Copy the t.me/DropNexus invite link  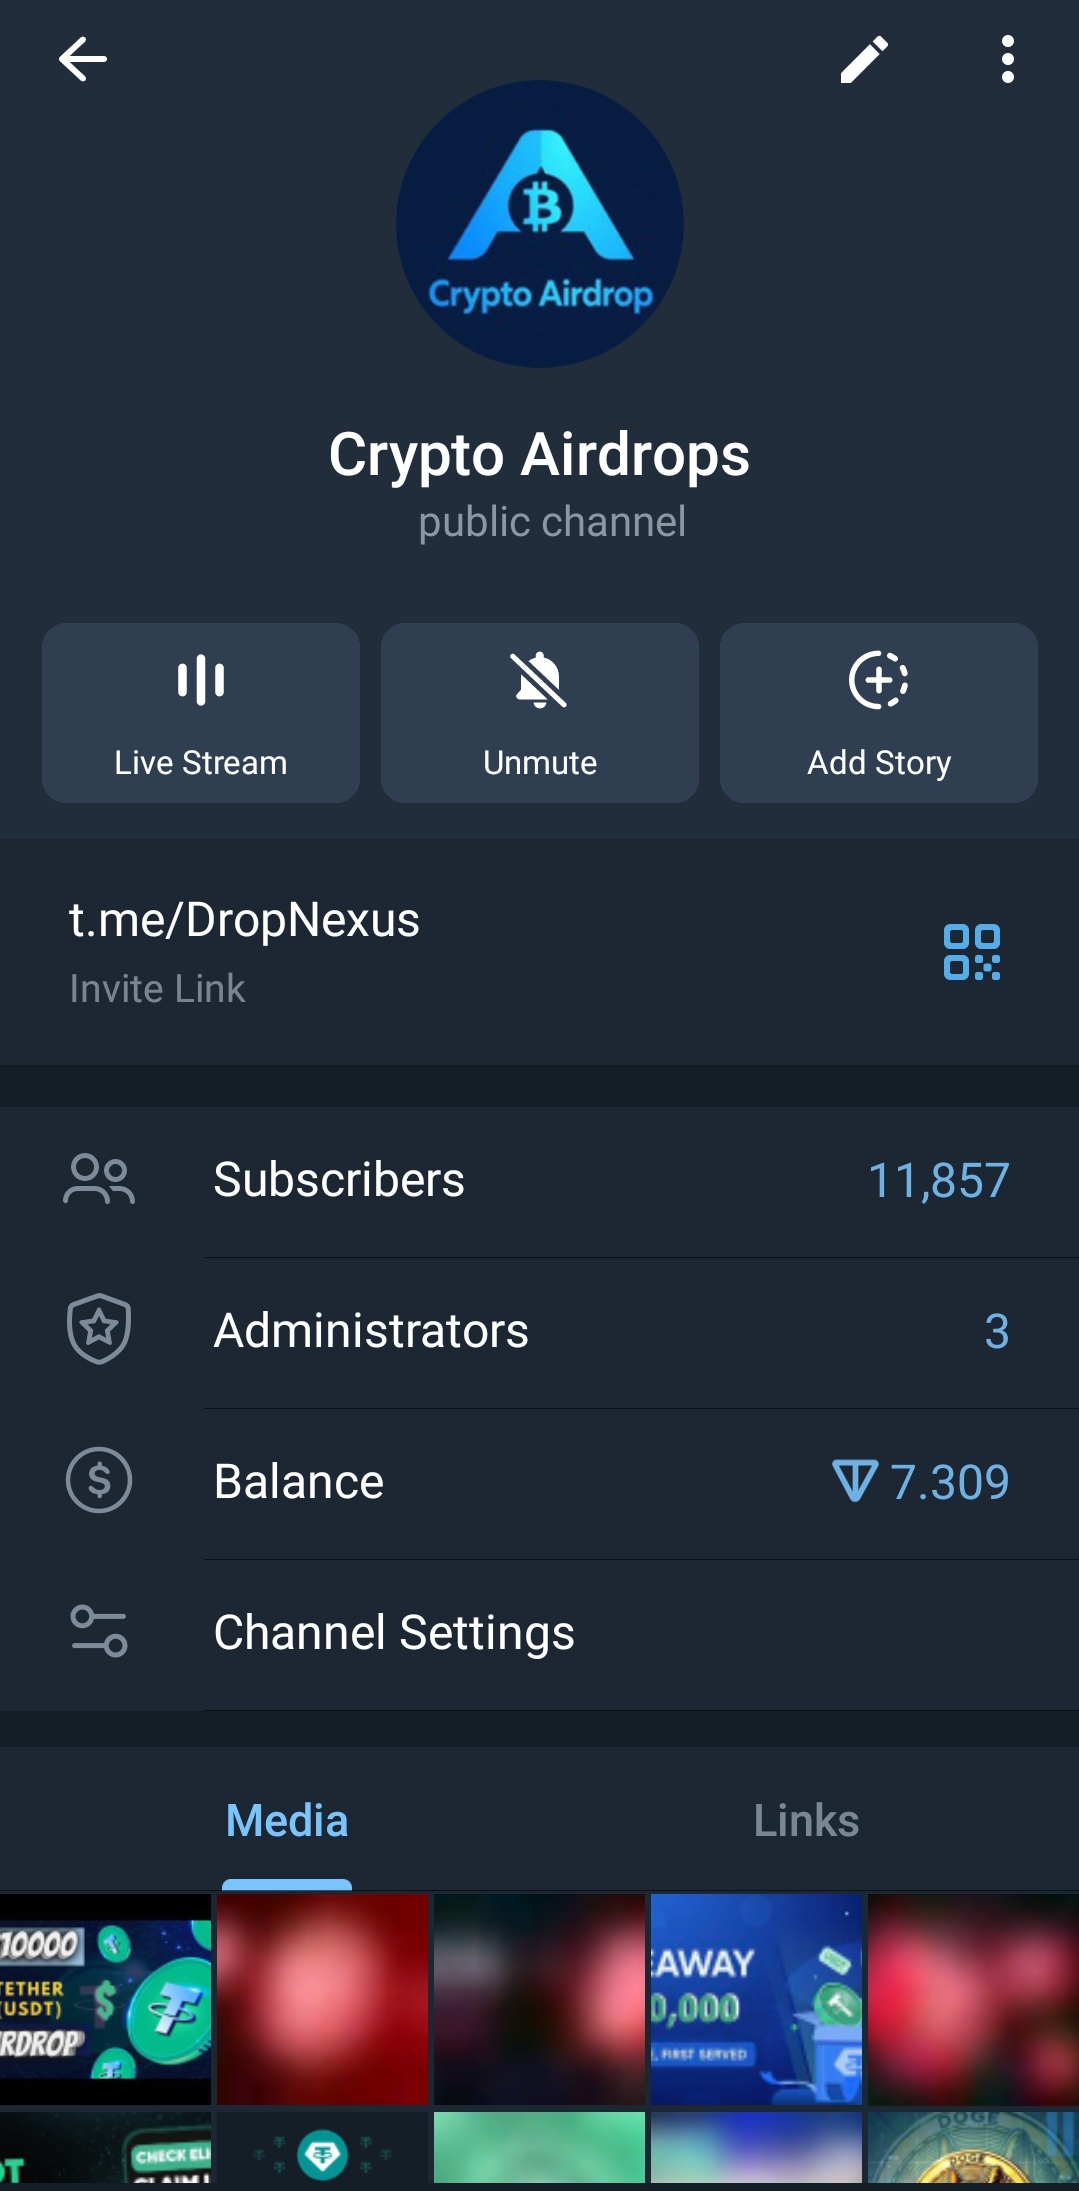point(245,920)
